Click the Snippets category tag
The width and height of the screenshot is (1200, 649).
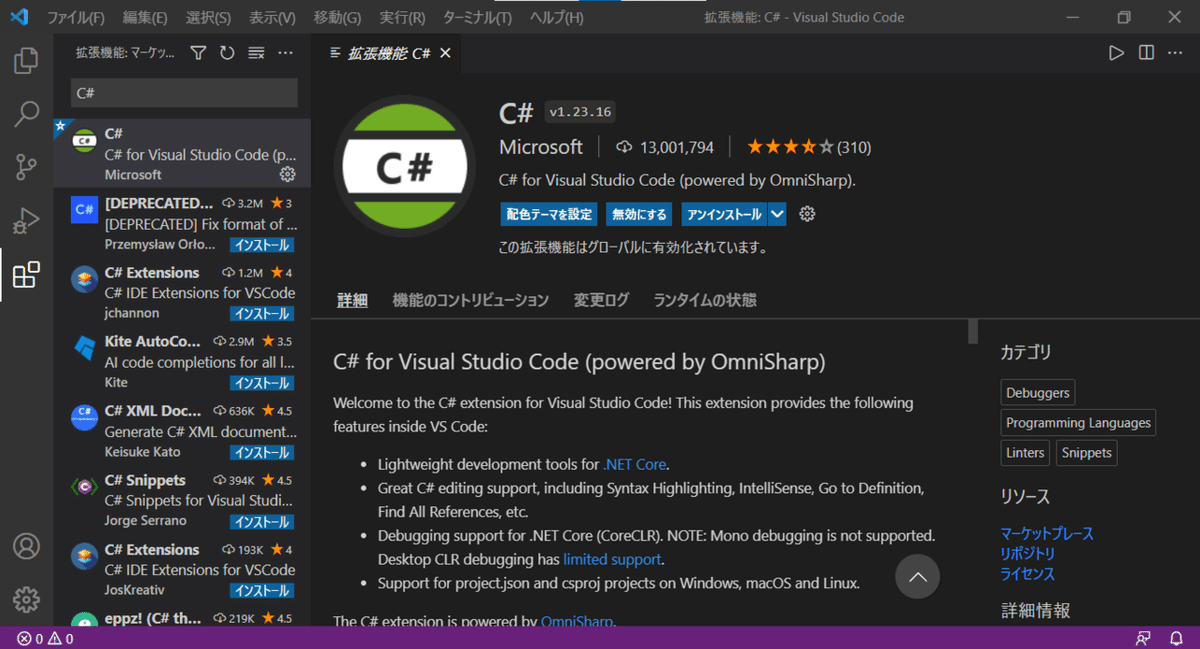pos(1087,453)
